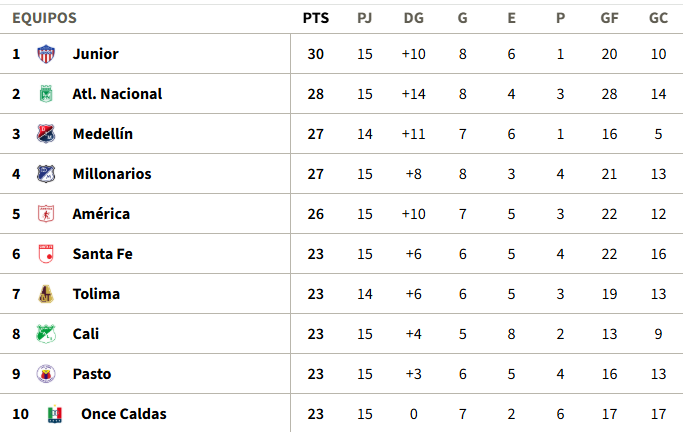
Task: Open the Atl. Nacional team link
Action: click(117, 94)
